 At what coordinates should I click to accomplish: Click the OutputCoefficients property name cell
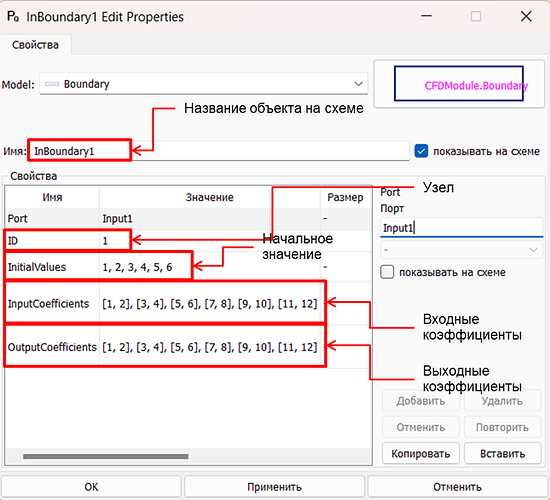click(53, 347)
